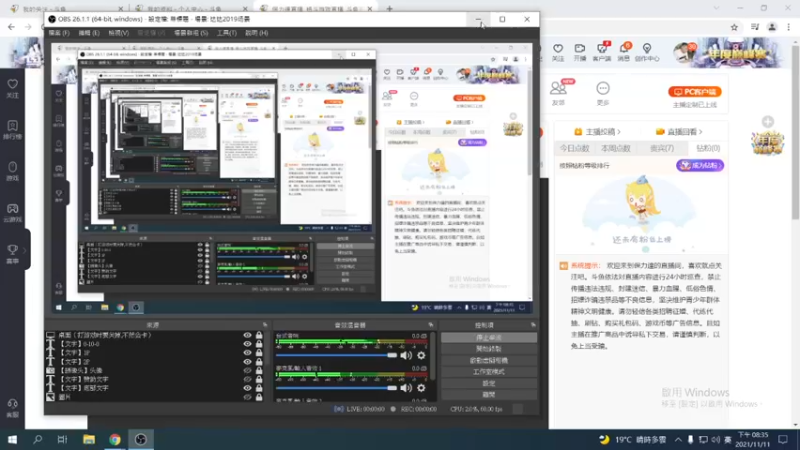Viewport: 800px width, 450px height.
Task: Mute the 台式音訊 speaker icon in mixer
Action: (406, 355)
